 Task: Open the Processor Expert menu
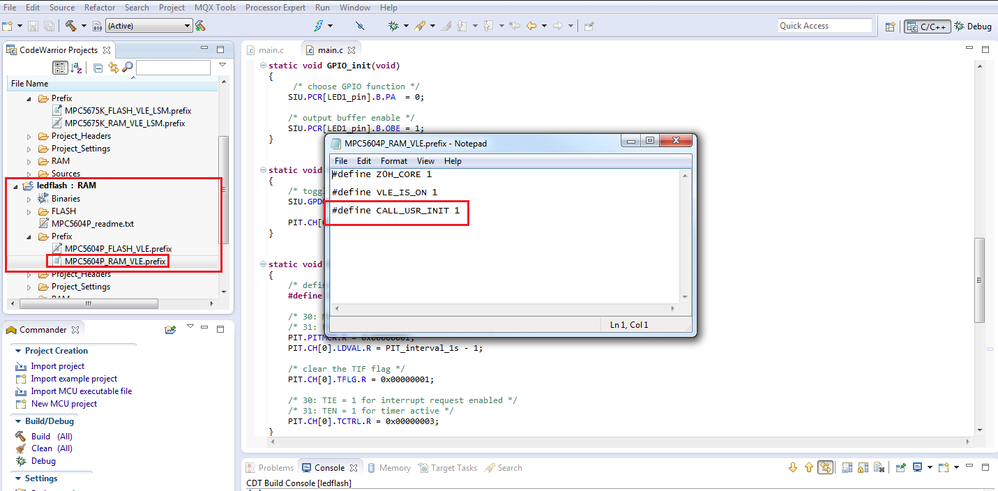pyautogui.click(x=276, y=8)
